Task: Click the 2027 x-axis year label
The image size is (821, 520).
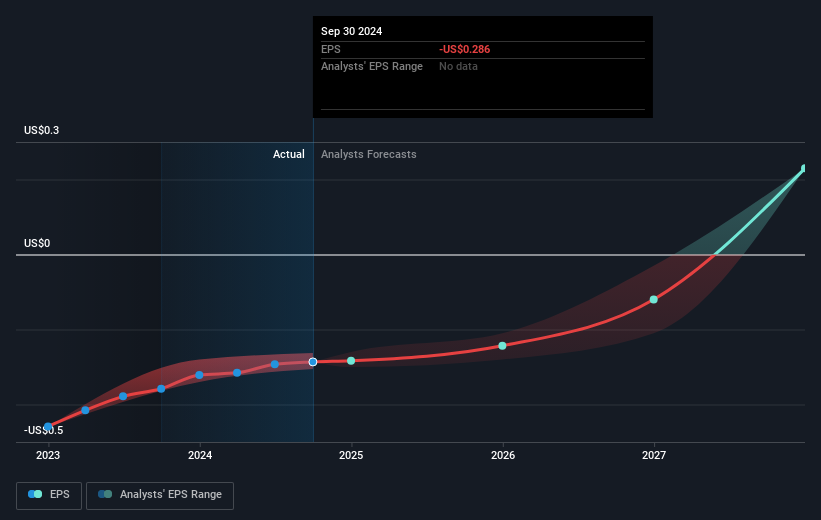Action: [x=654, y=455]
